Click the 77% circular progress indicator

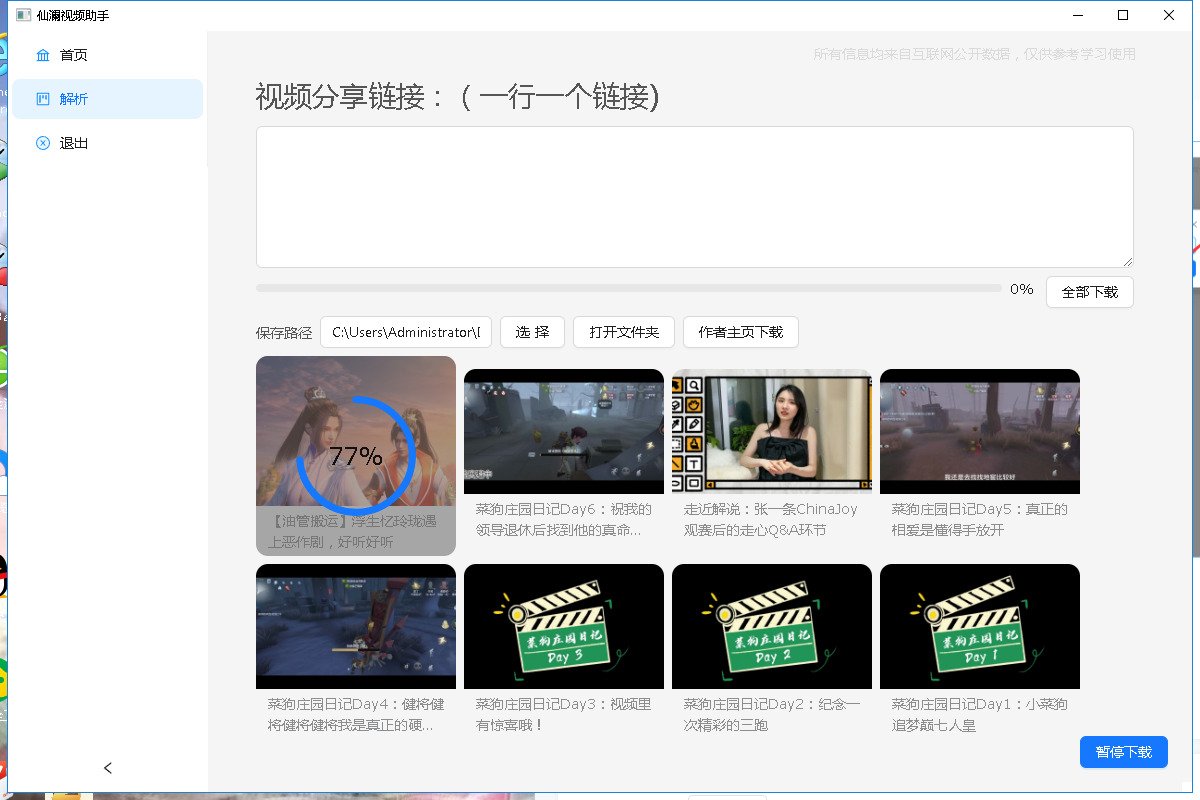click(356, 456)
